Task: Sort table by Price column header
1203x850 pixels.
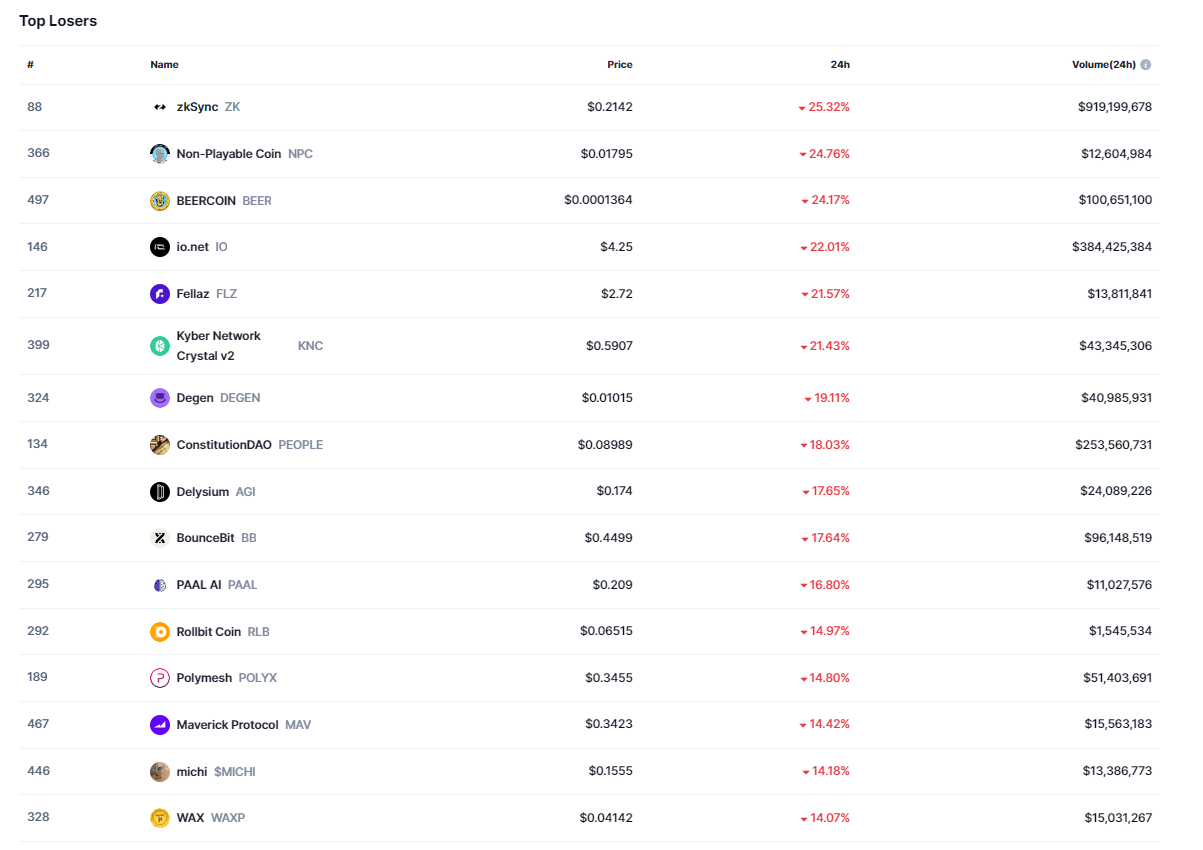Action: [x=619, y=65]
